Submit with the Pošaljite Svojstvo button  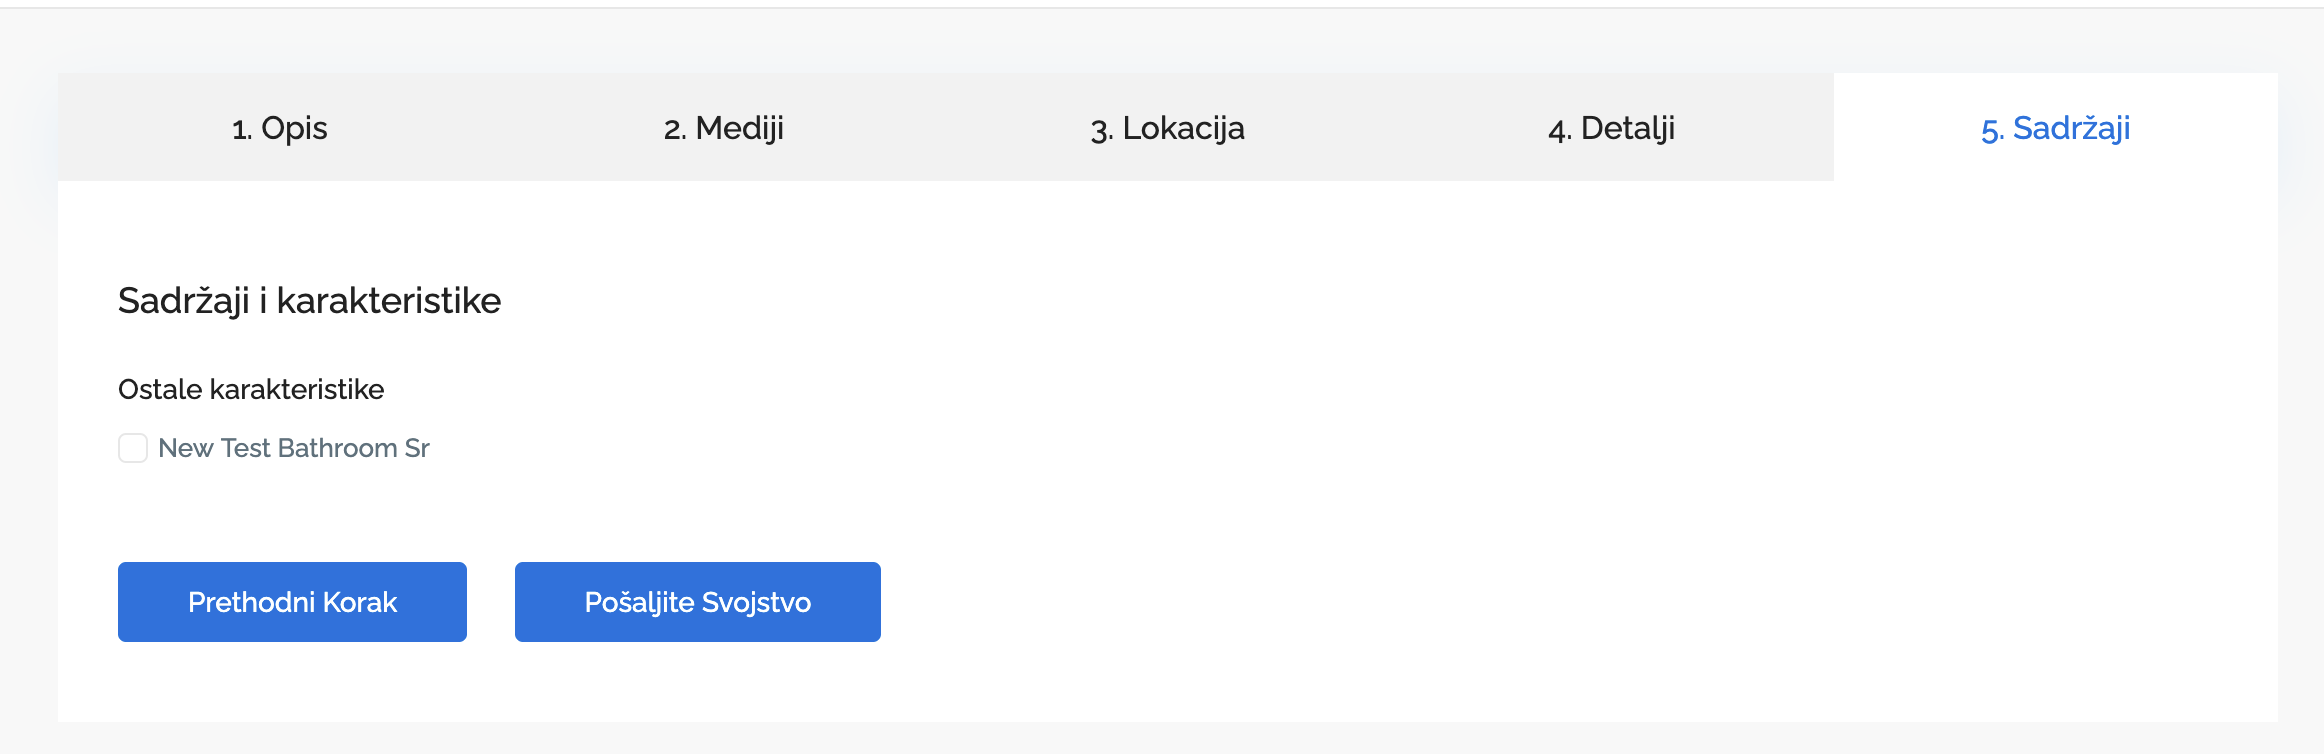click(697, 602)
